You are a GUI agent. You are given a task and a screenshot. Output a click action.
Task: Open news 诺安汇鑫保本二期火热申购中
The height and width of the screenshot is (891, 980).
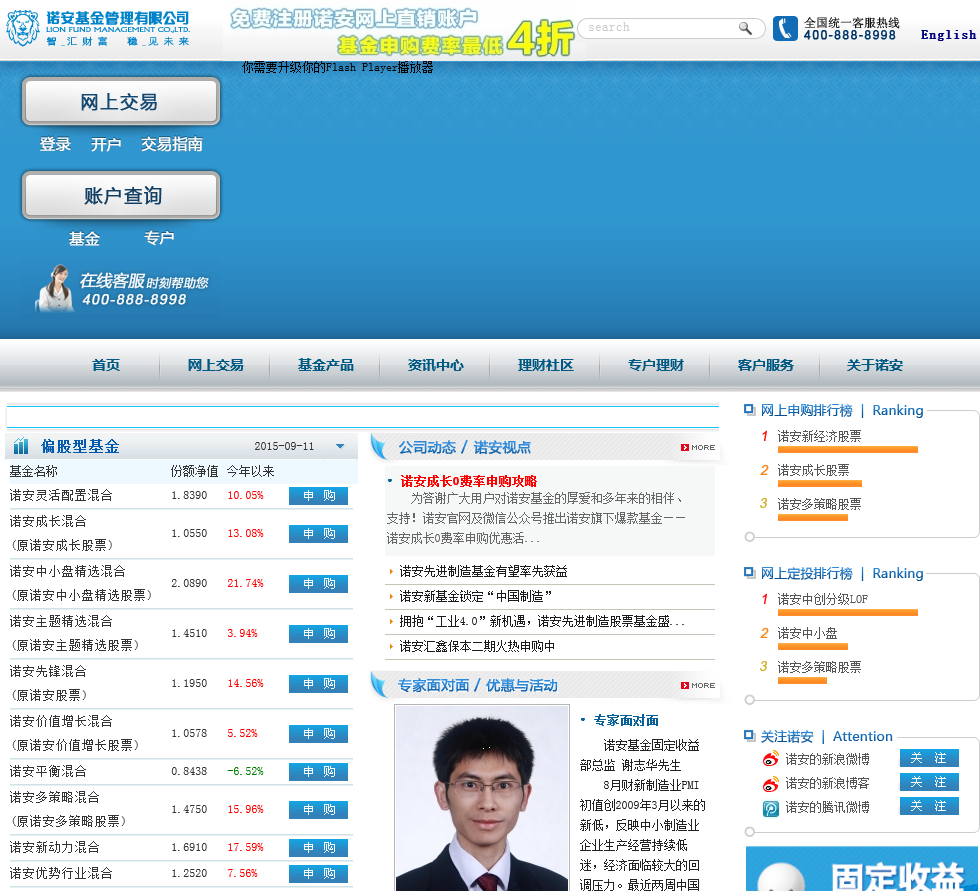pyautogui.click(x=477, y=646)
